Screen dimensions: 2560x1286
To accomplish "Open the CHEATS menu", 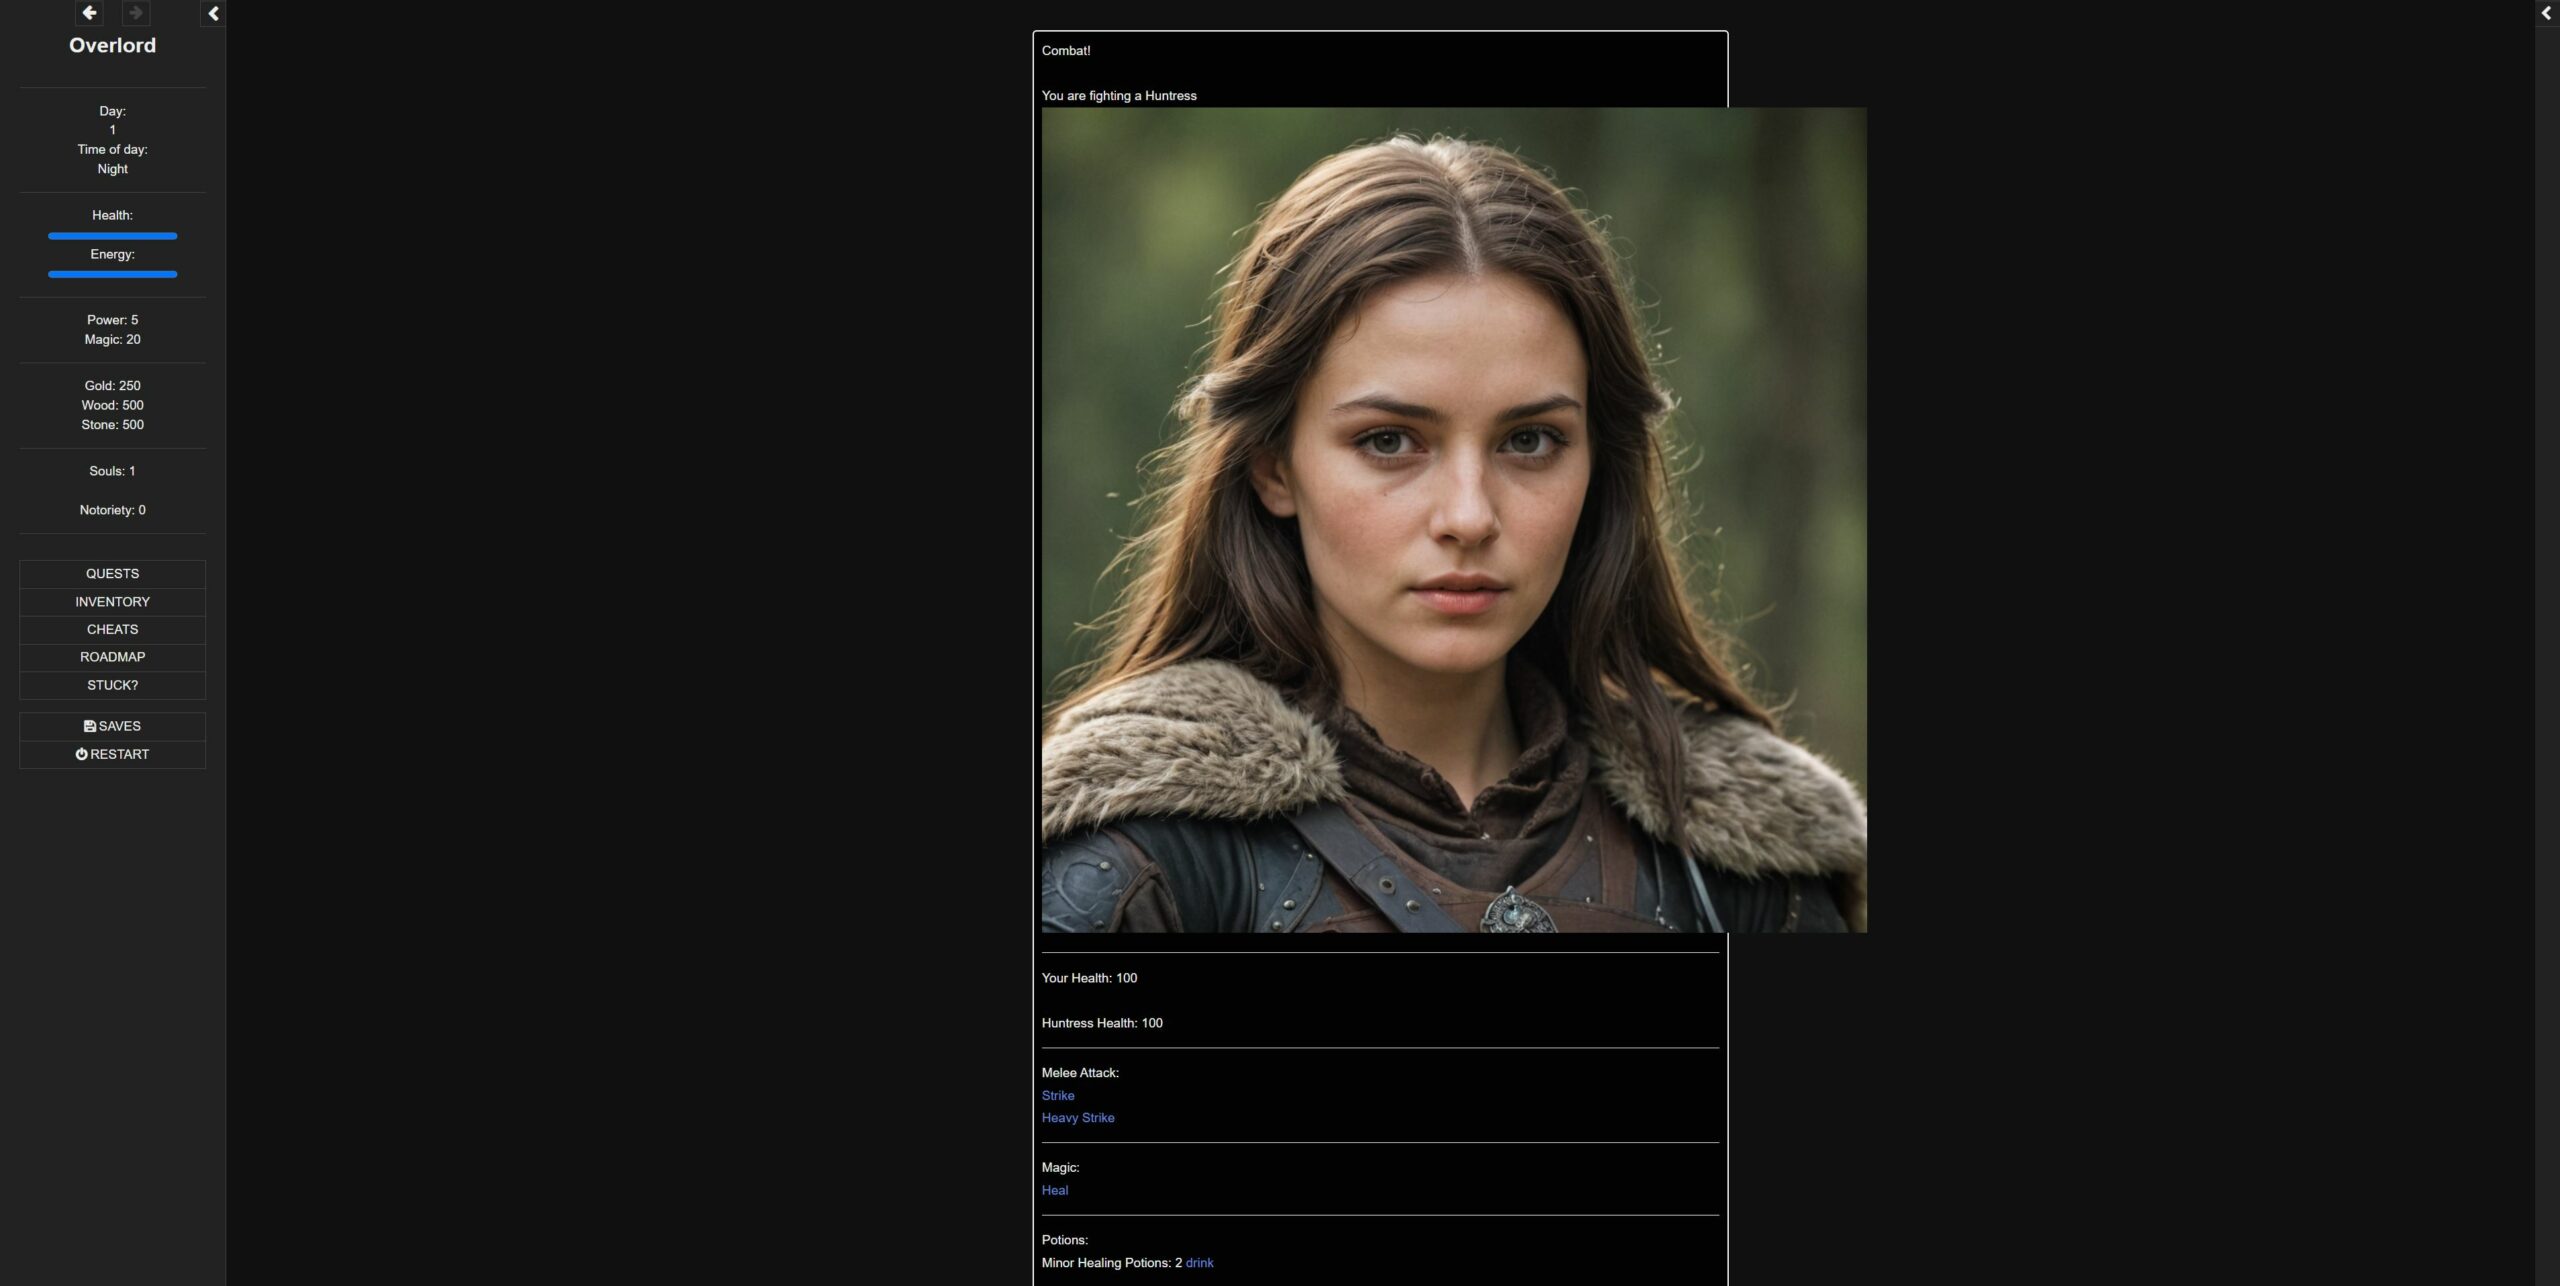I will (112, 630).
